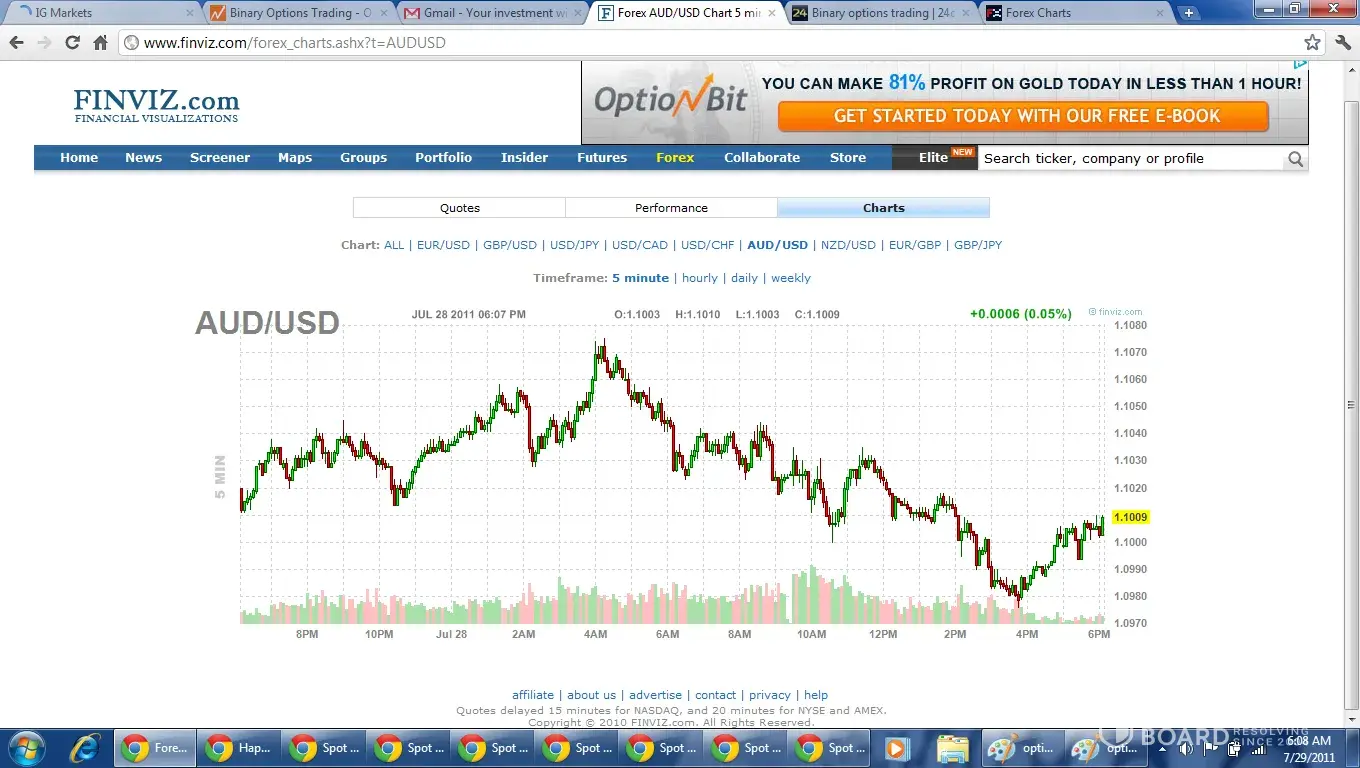This screenshot has width=1360, height=768.
Task: Open the EUR/USD chart link
Action: coord(443,245)
